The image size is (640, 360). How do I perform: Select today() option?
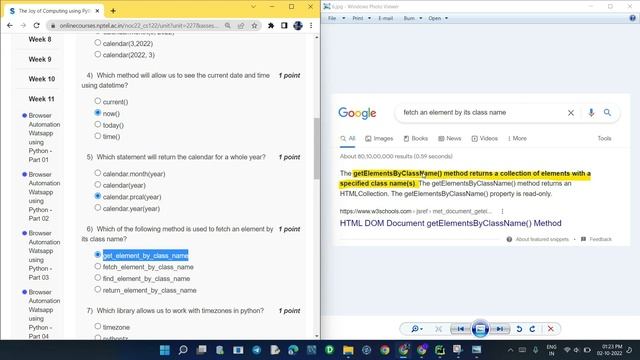pyautogui.click(x=98, y=124)
